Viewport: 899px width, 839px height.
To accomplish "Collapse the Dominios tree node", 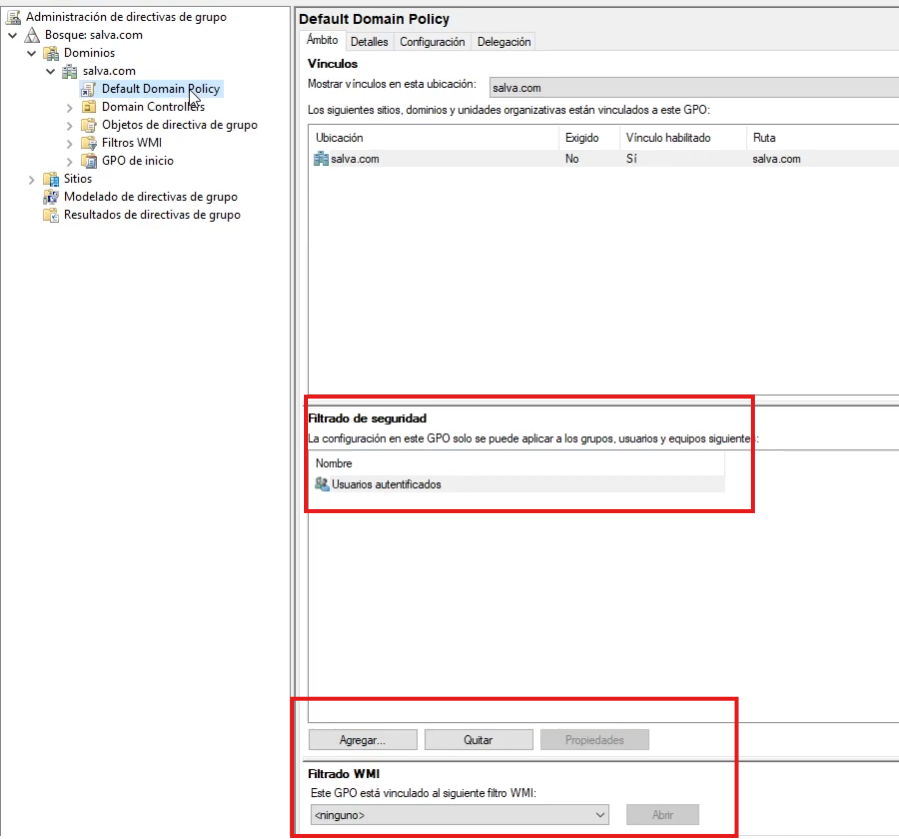I will pos(31,53).
